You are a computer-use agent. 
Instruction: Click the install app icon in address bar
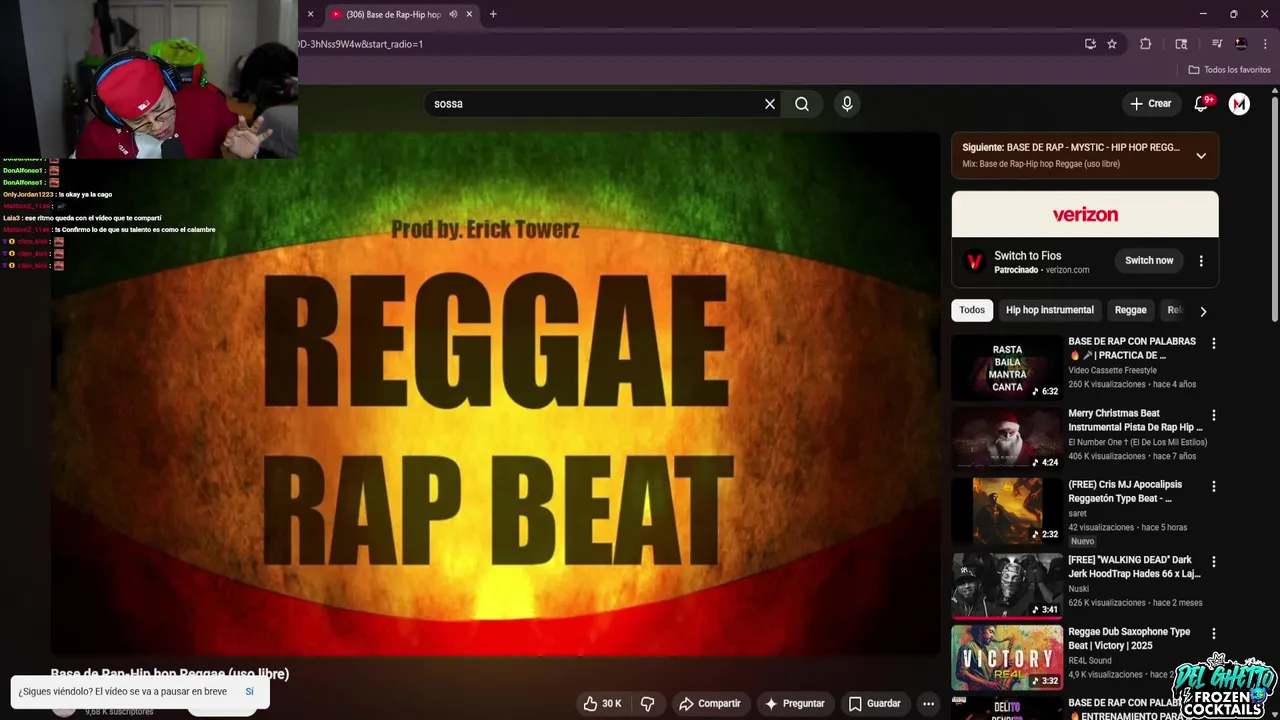pyautogui.click(x=1090, y=44)
